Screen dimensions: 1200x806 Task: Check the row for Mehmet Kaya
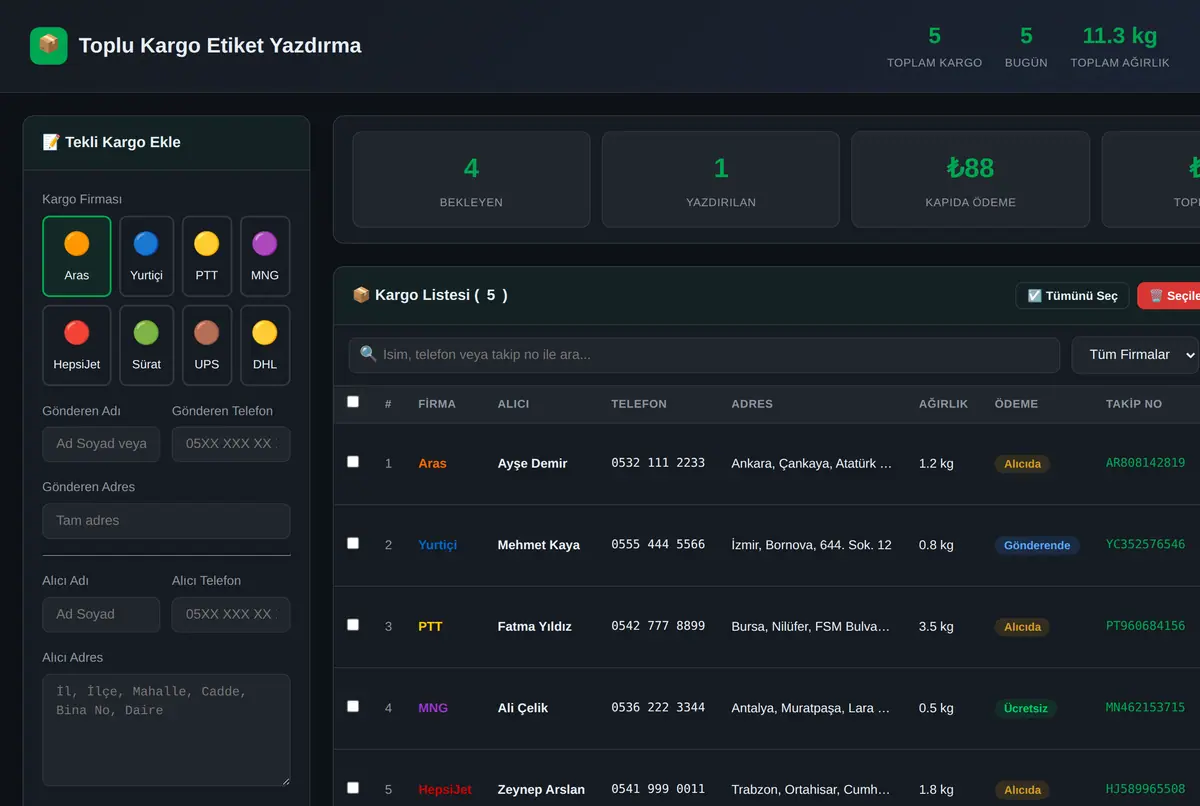pyautogui.click(x=352, y=543)
